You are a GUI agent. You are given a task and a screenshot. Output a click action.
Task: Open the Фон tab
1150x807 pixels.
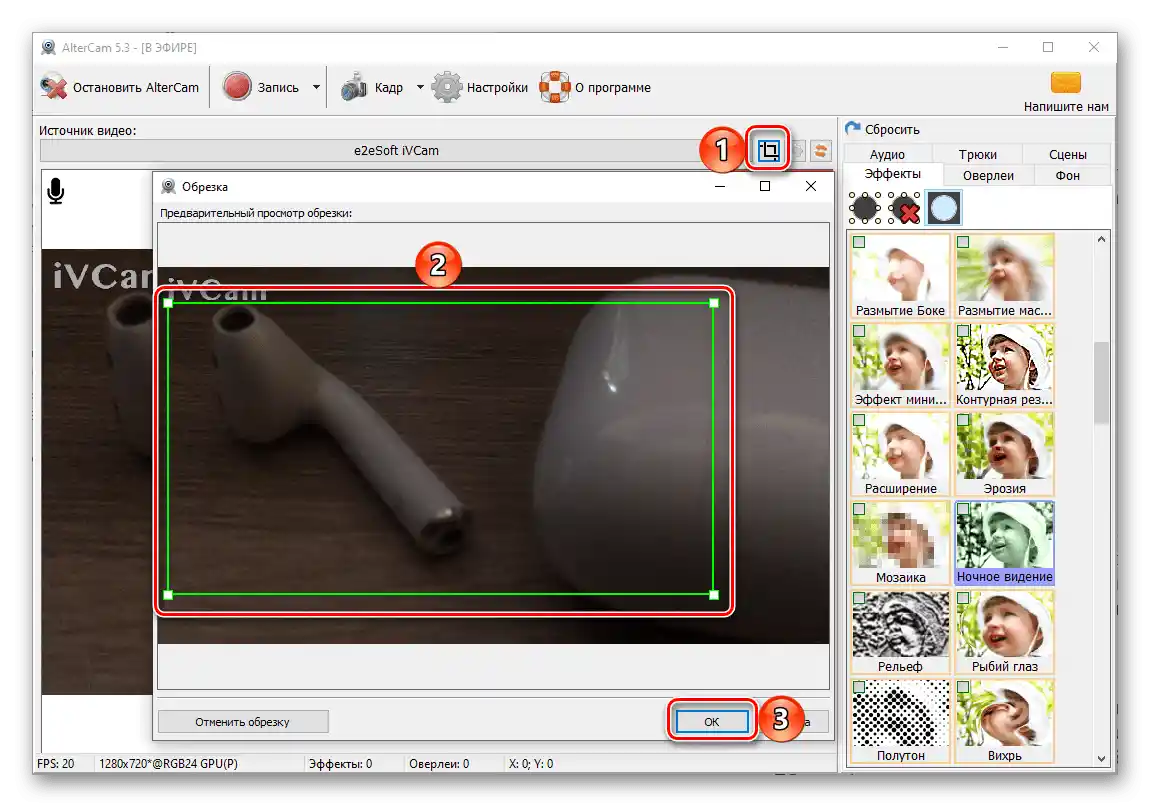(x=1067, y=175)
